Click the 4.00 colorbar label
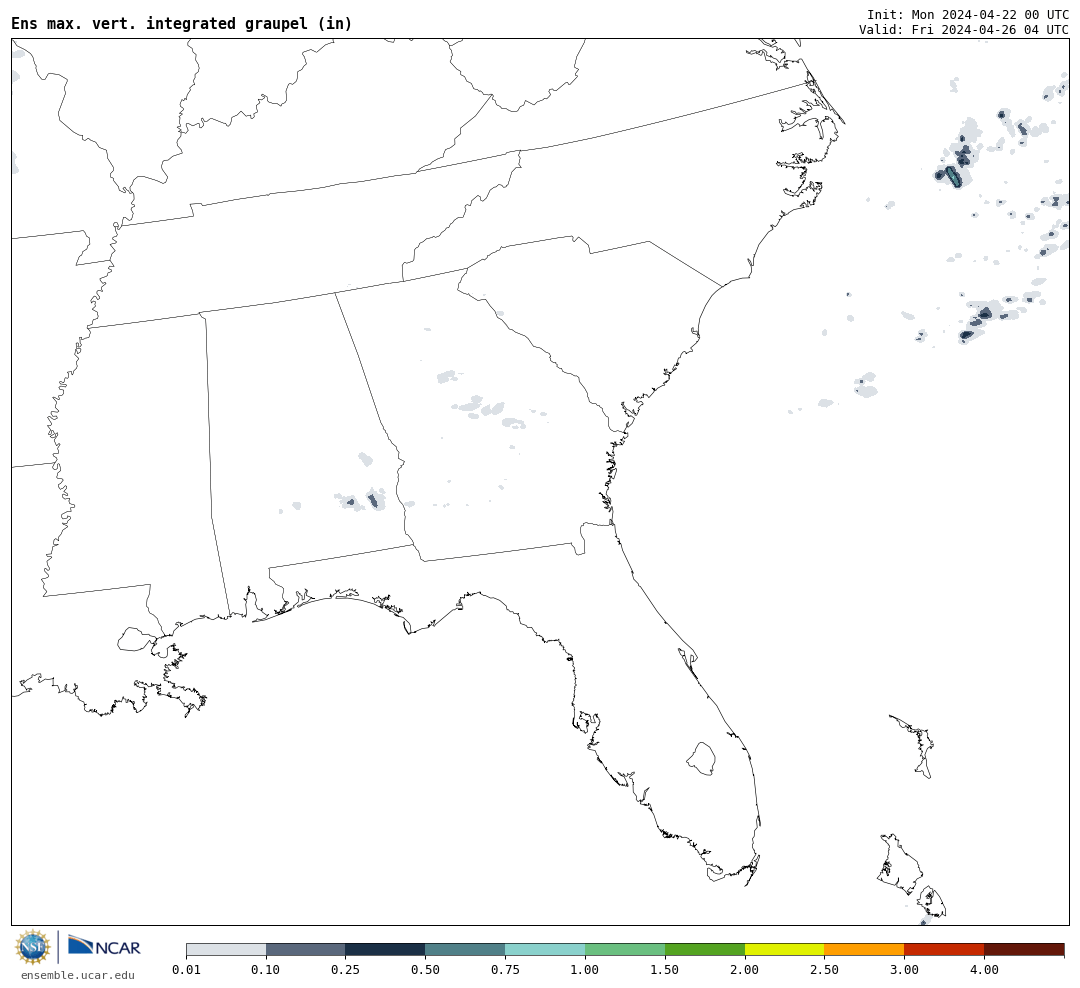The width and height of the screenshot is (1080, 988). click(x=984, y=970)
